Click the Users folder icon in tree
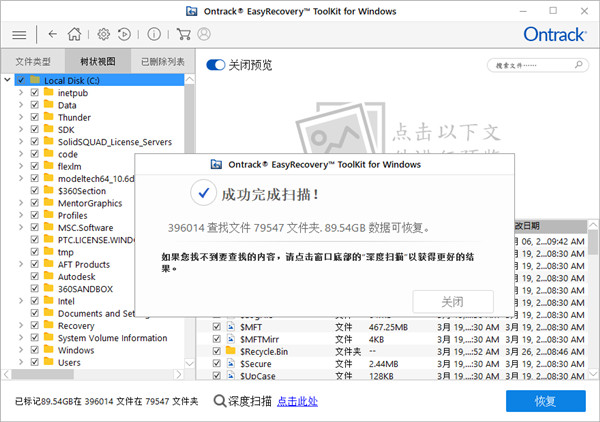This screenshot has height=422, width=600. [49, 362]
